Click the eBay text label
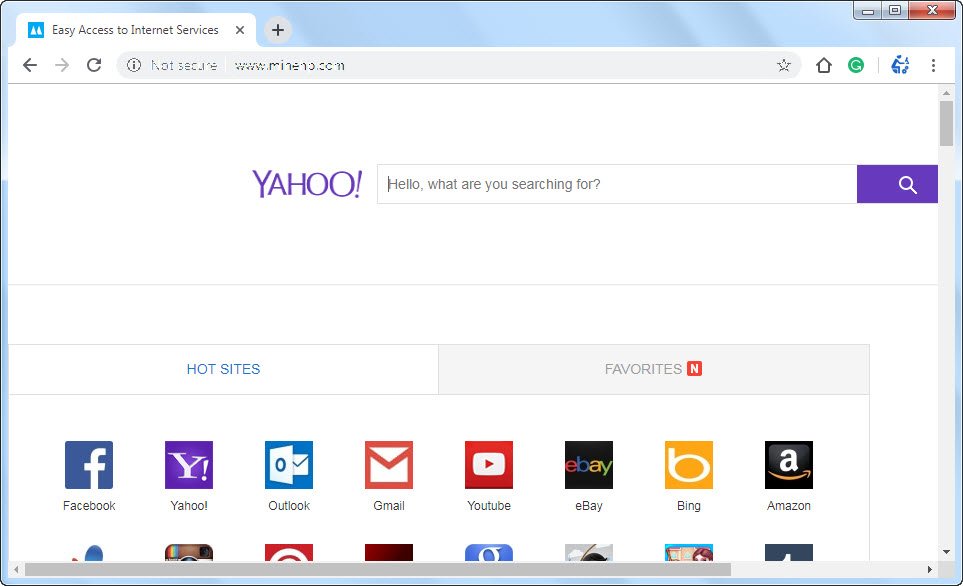 (x=589, y=506)
